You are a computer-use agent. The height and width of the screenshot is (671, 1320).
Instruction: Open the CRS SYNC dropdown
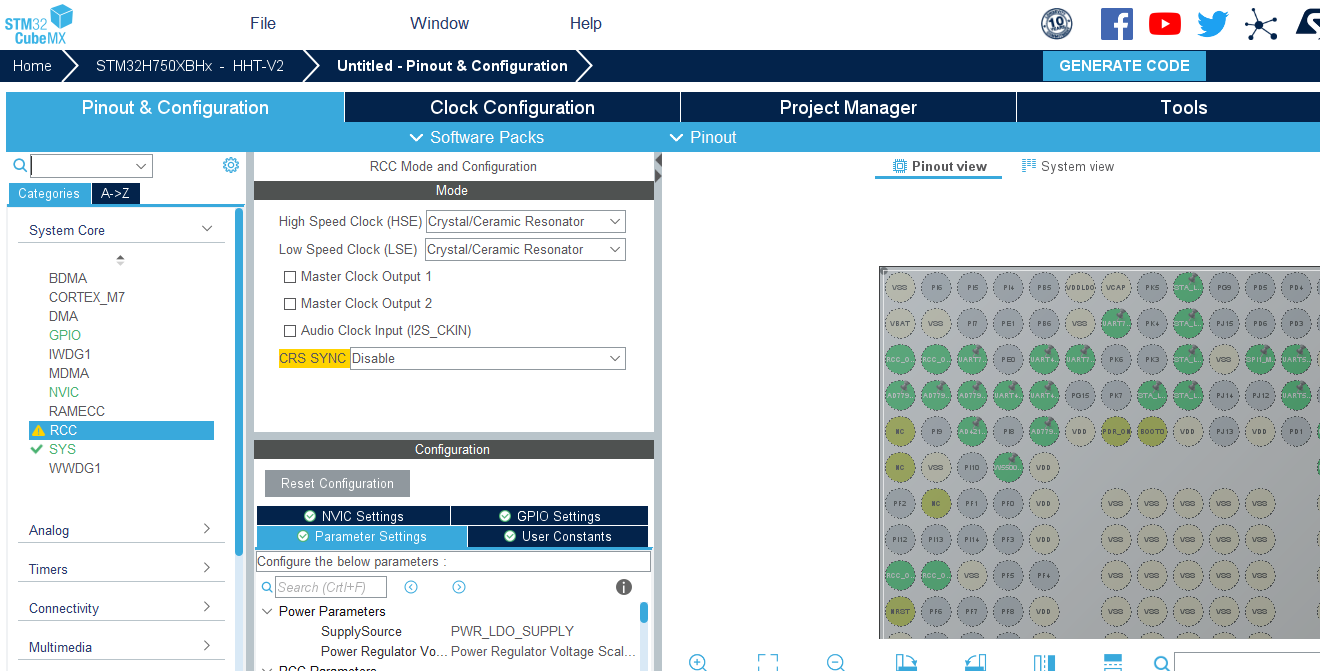click(488, 358)
